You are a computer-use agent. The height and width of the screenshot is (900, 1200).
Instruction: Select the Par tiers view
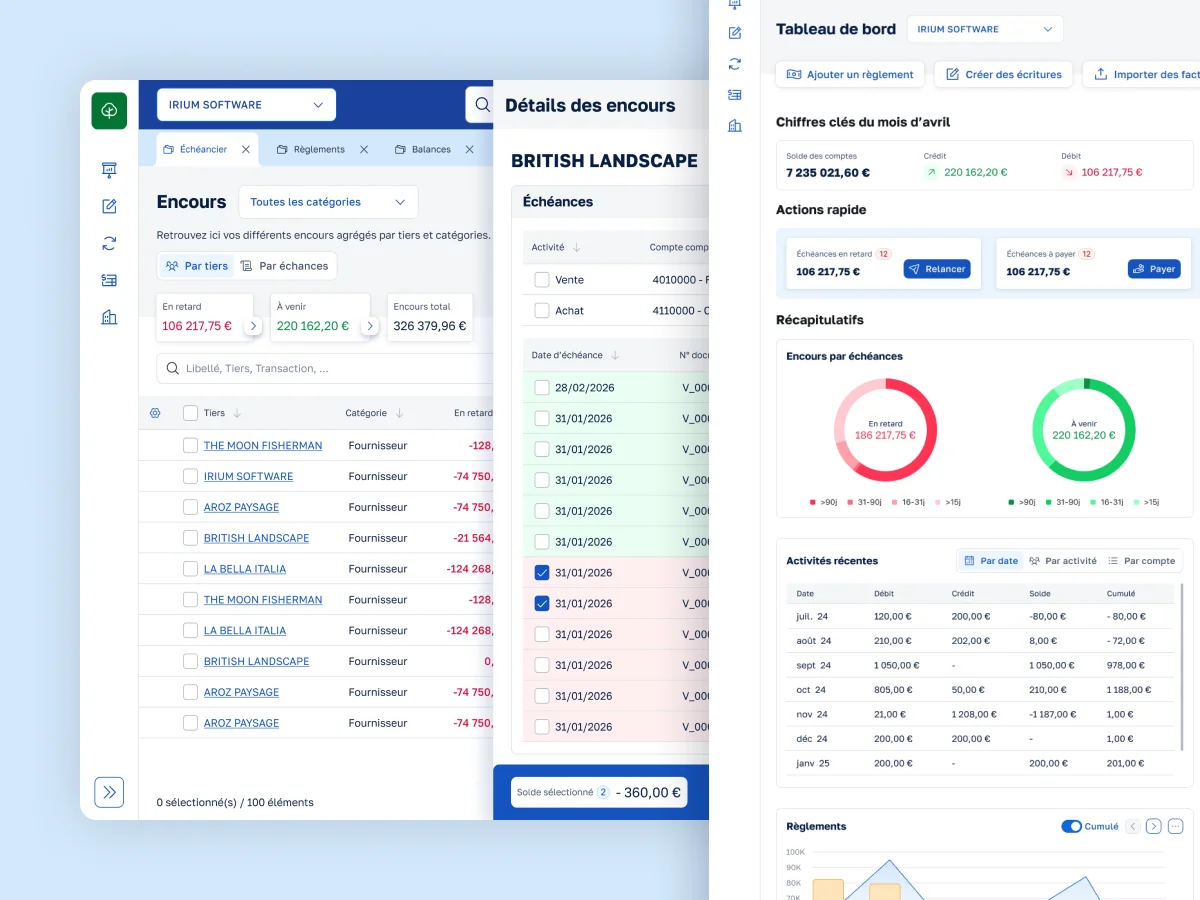pos(196,266)
